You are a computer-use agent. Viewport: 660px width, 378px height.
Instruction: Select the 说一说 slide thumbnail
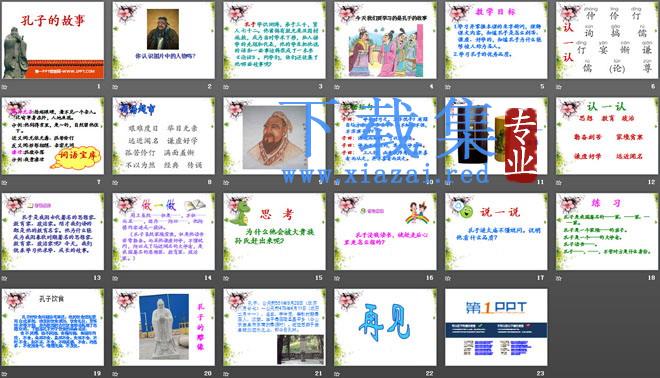click(x=496, y=232)
